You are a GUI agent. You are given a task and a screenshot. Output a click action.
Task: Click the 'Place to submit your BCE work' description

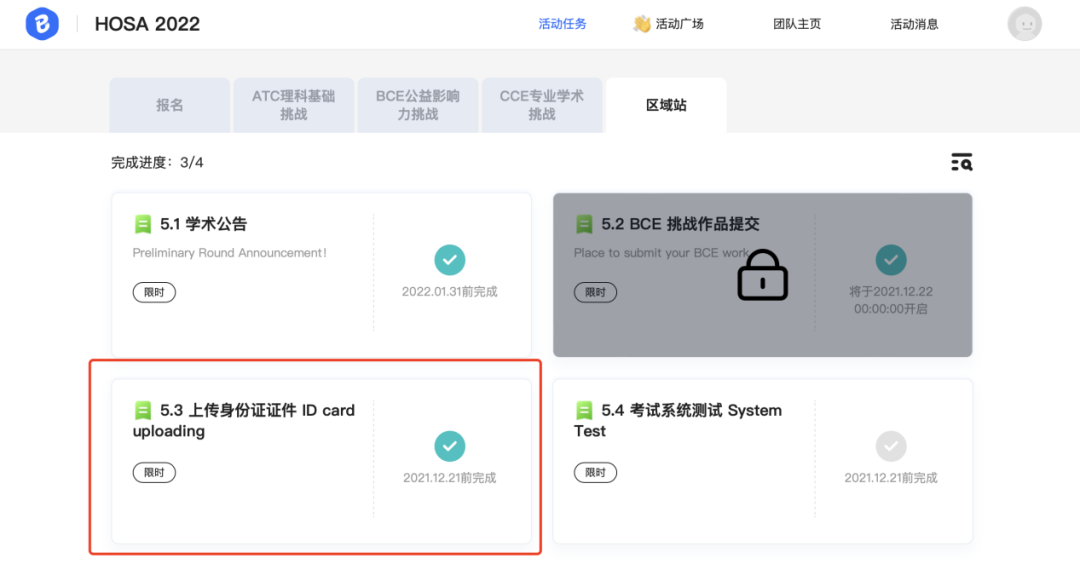pos(661,253)
